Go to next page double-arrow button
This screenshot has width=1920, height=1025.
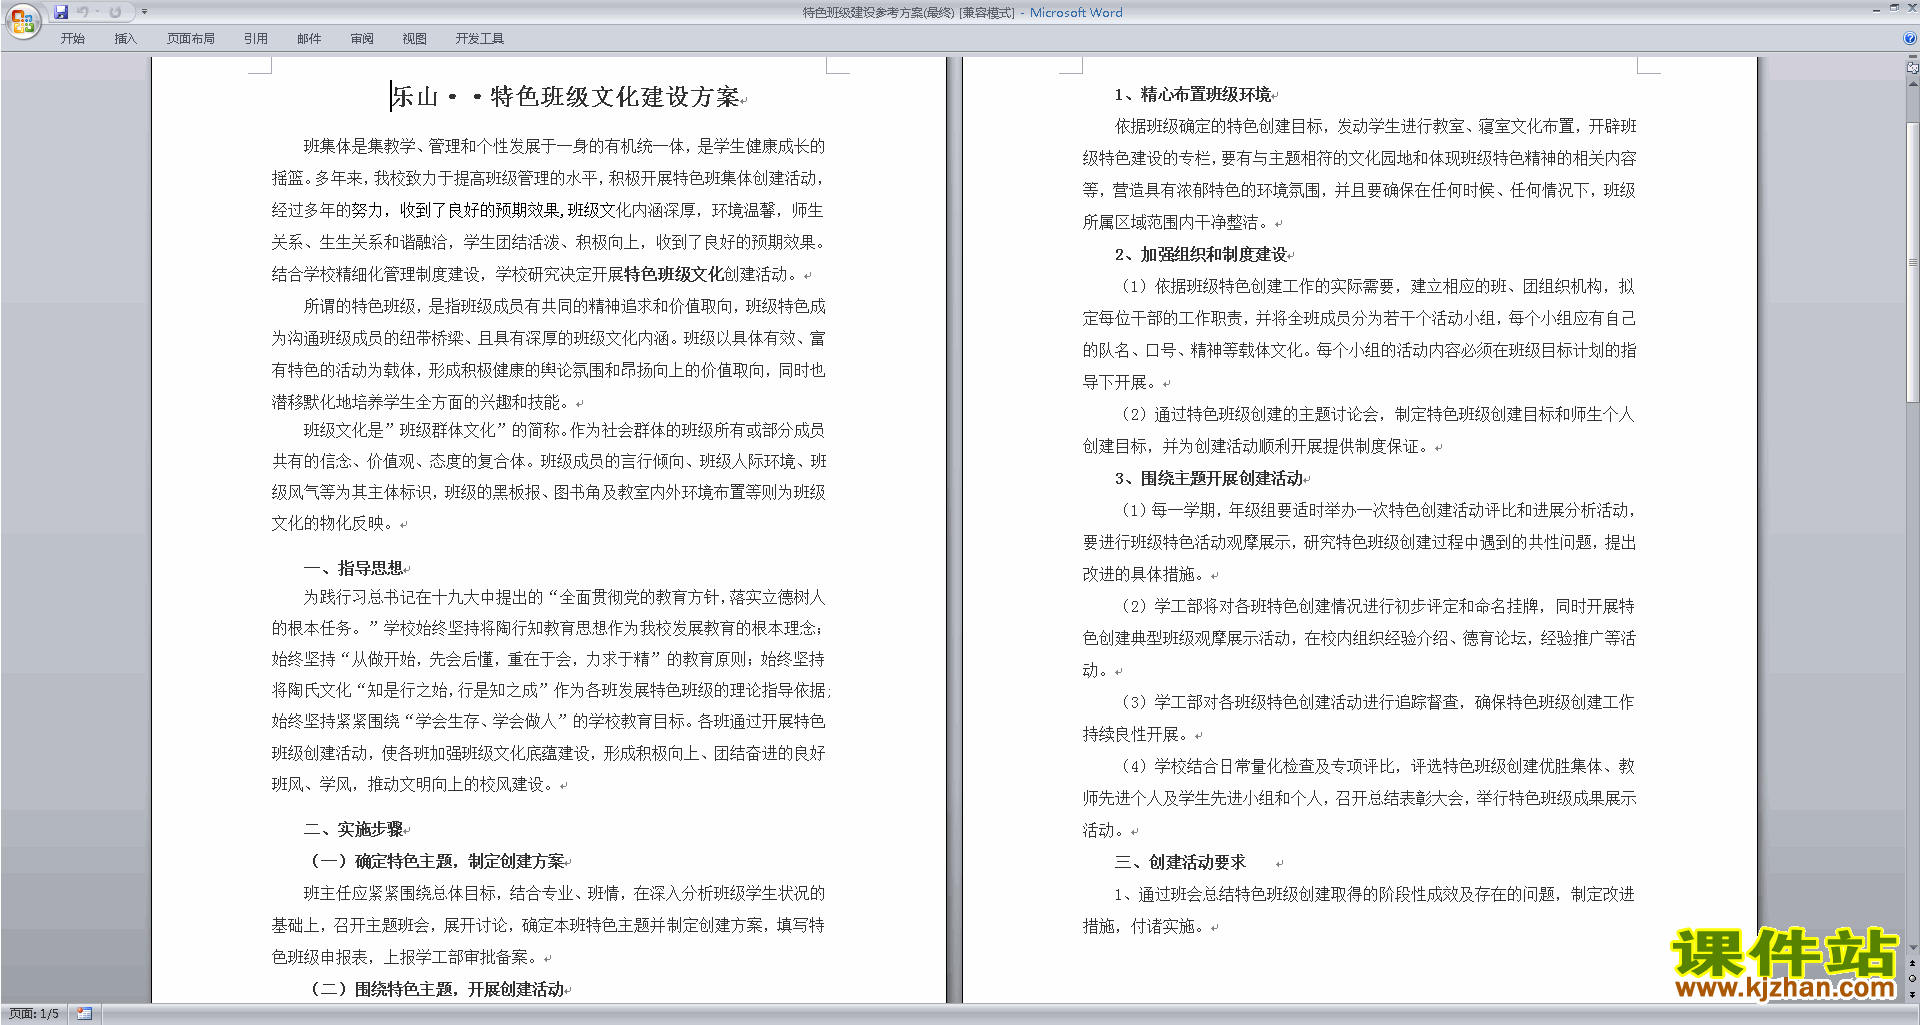pos(1912,994)
